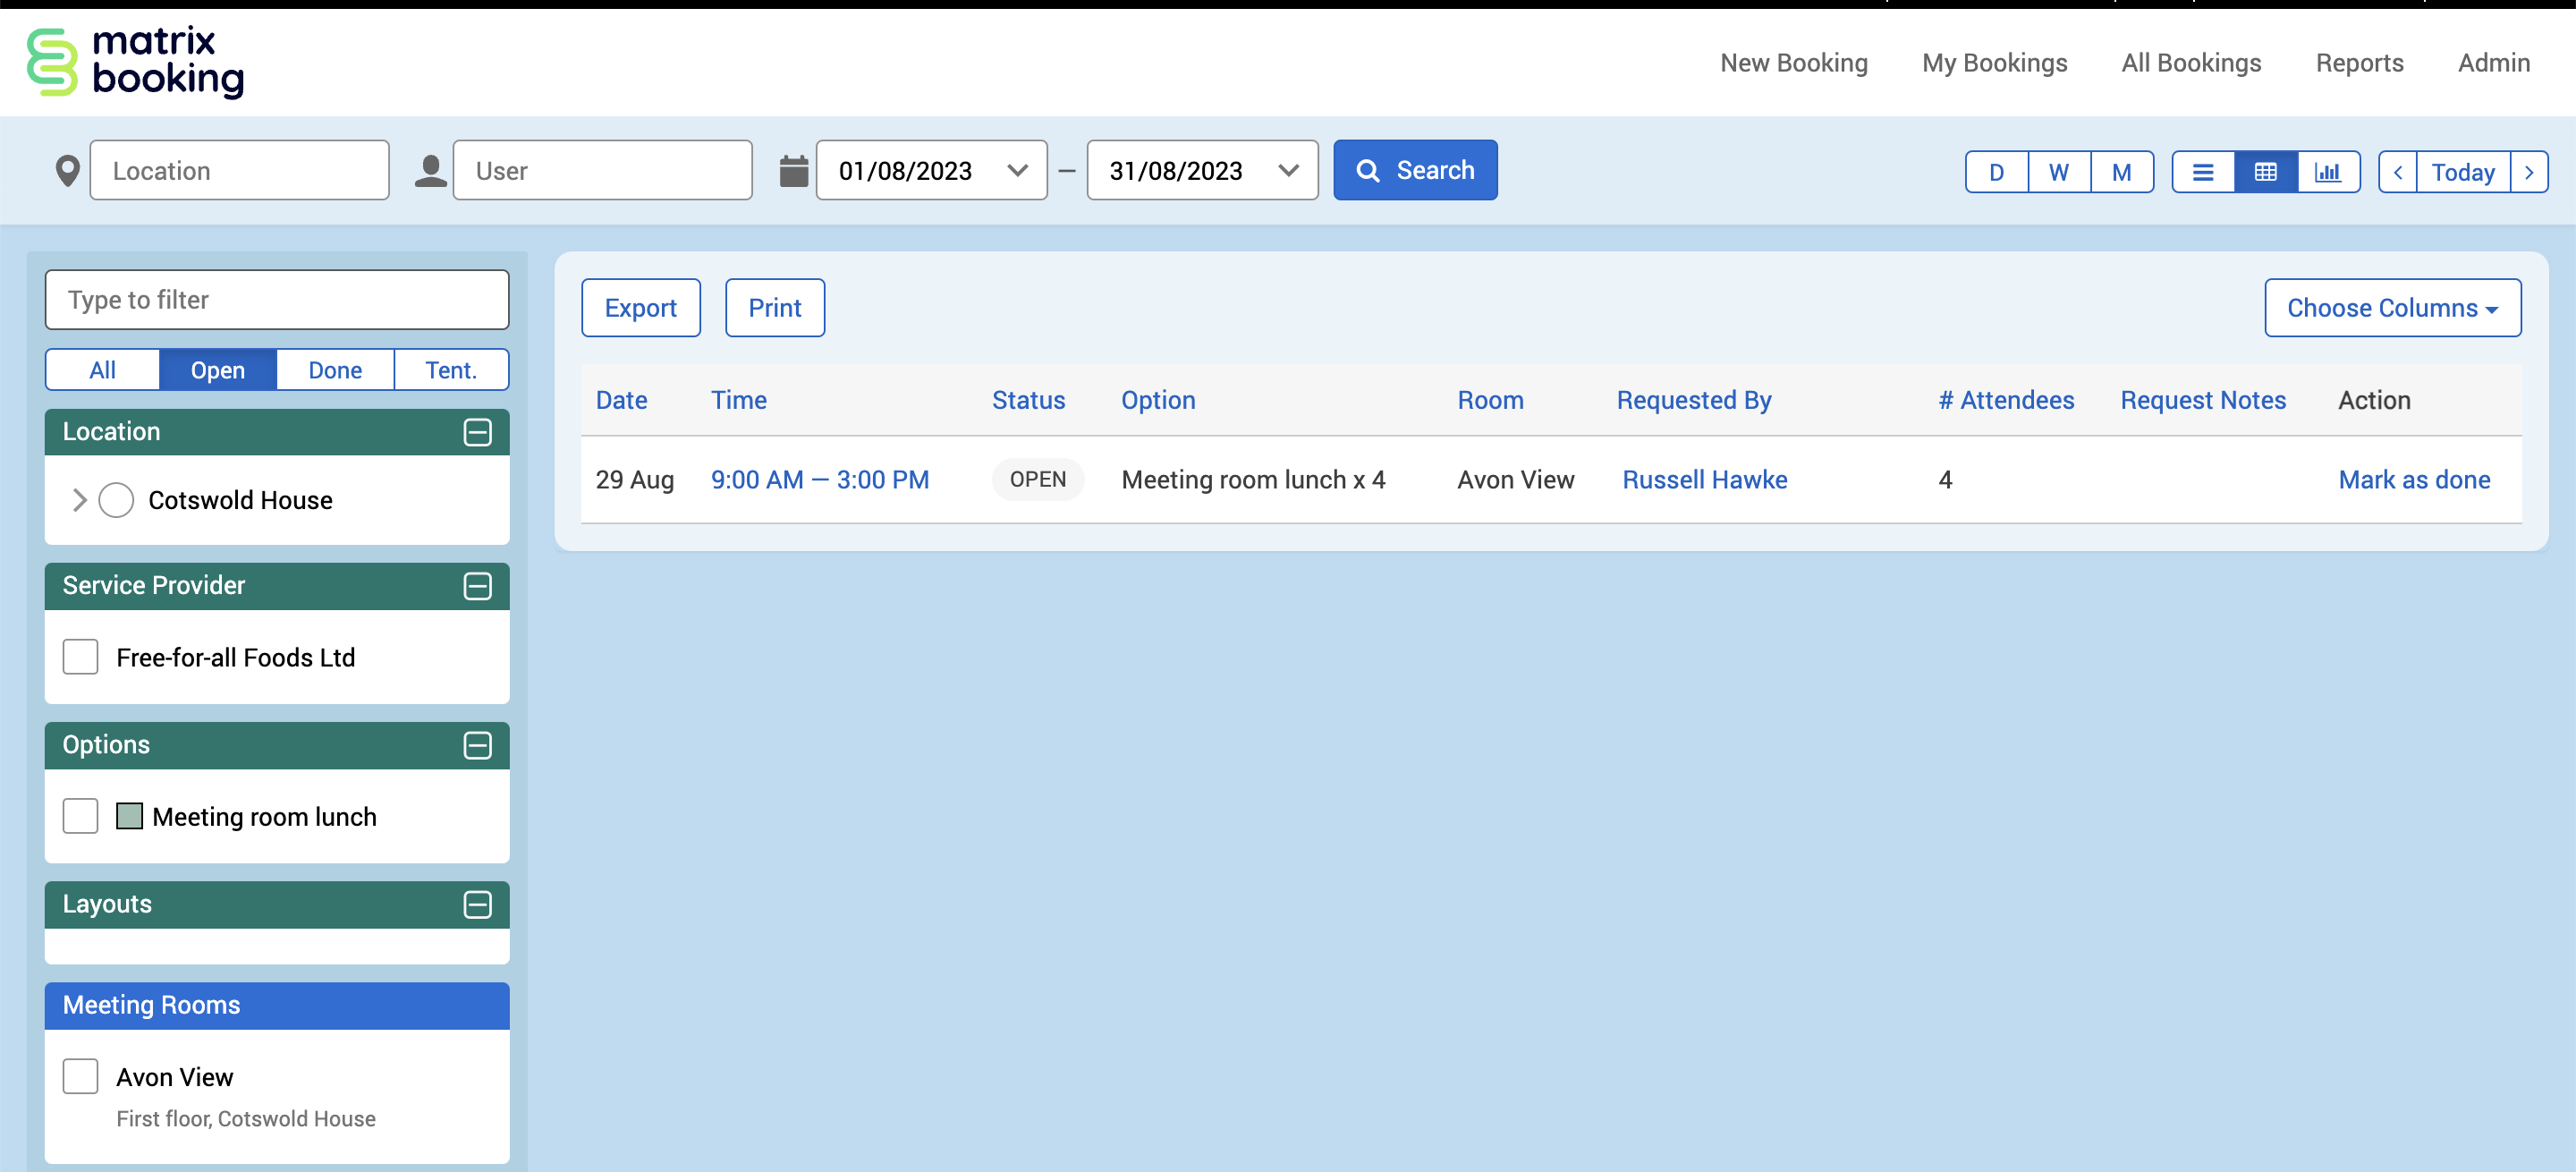
Task: Switch to list view icon
Action: (x=2202, y=172)
